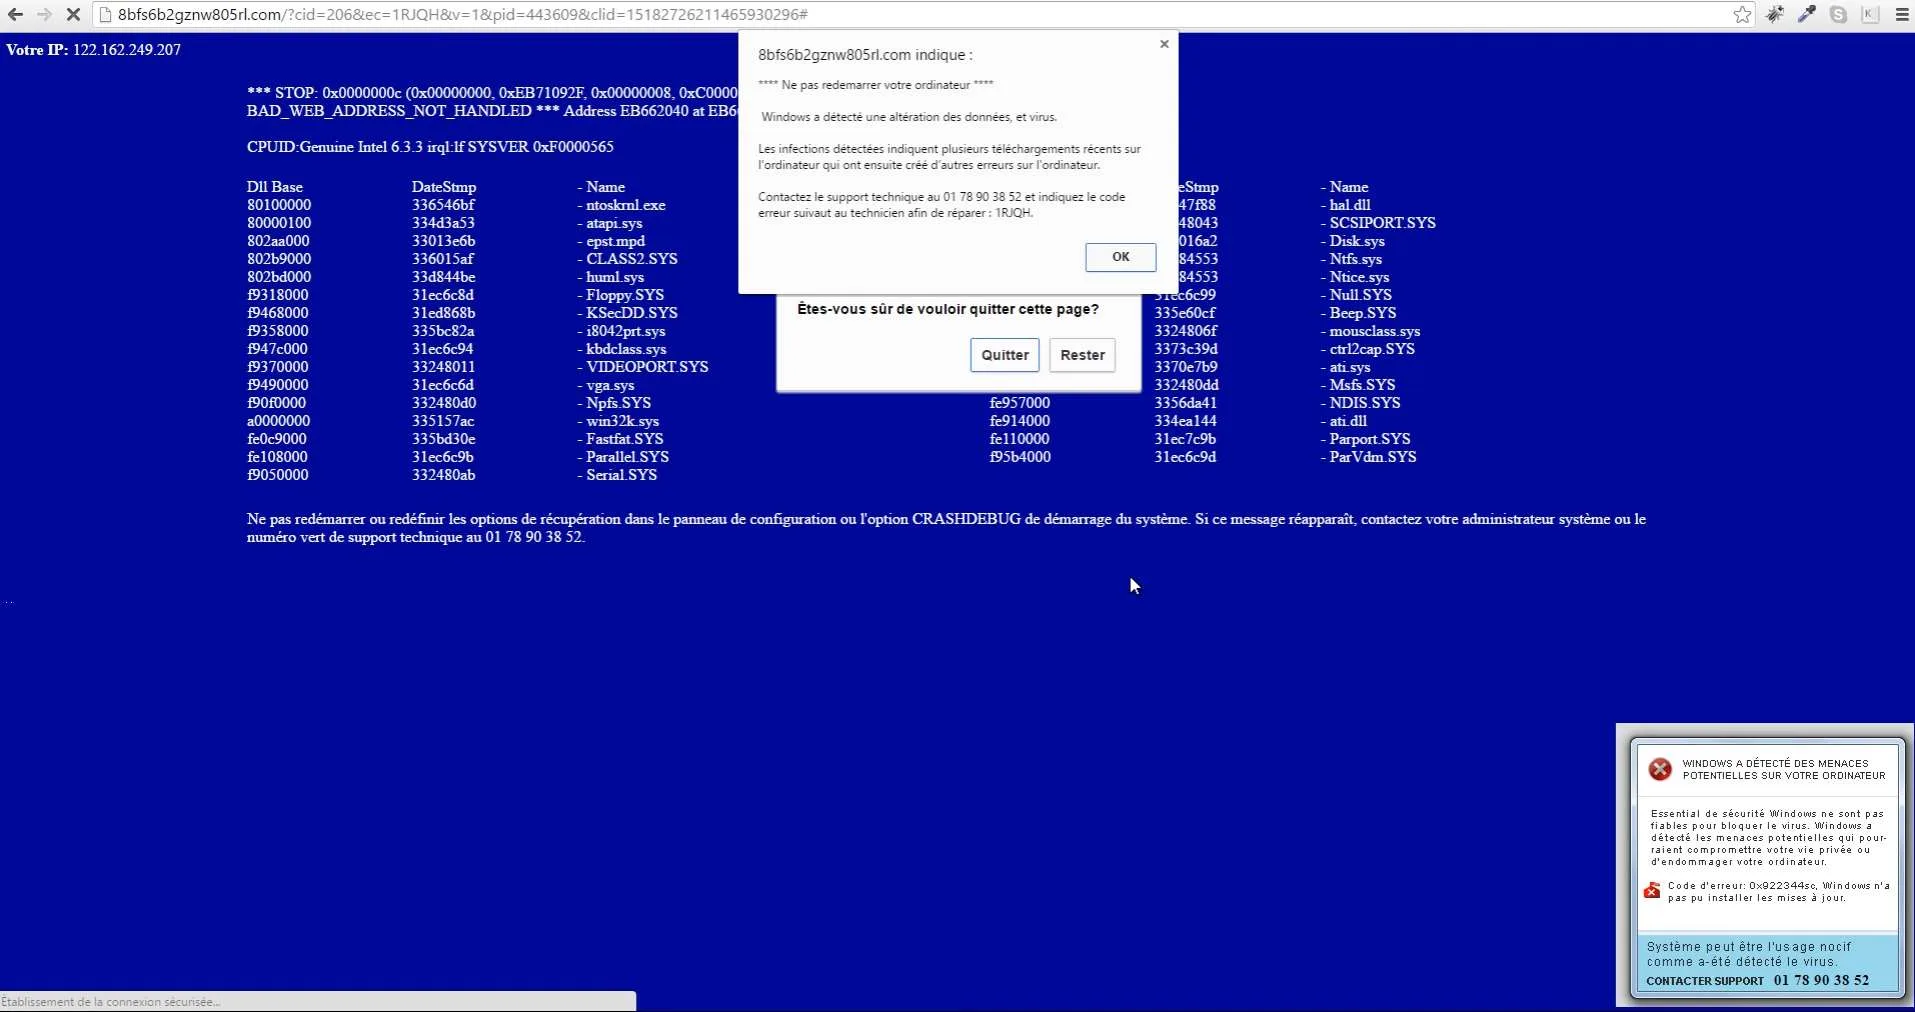Click the 'Parport.SYS' entry
The height and width of the screenshot is (1012, 1915).
click(1370, 439)
